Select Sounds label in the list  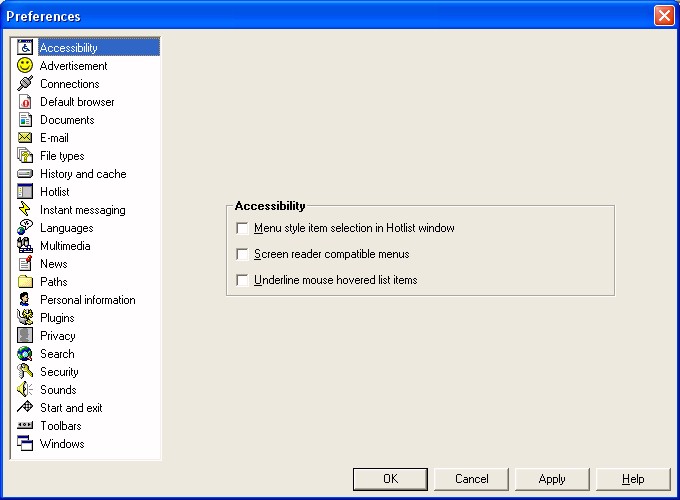point(58,390)
